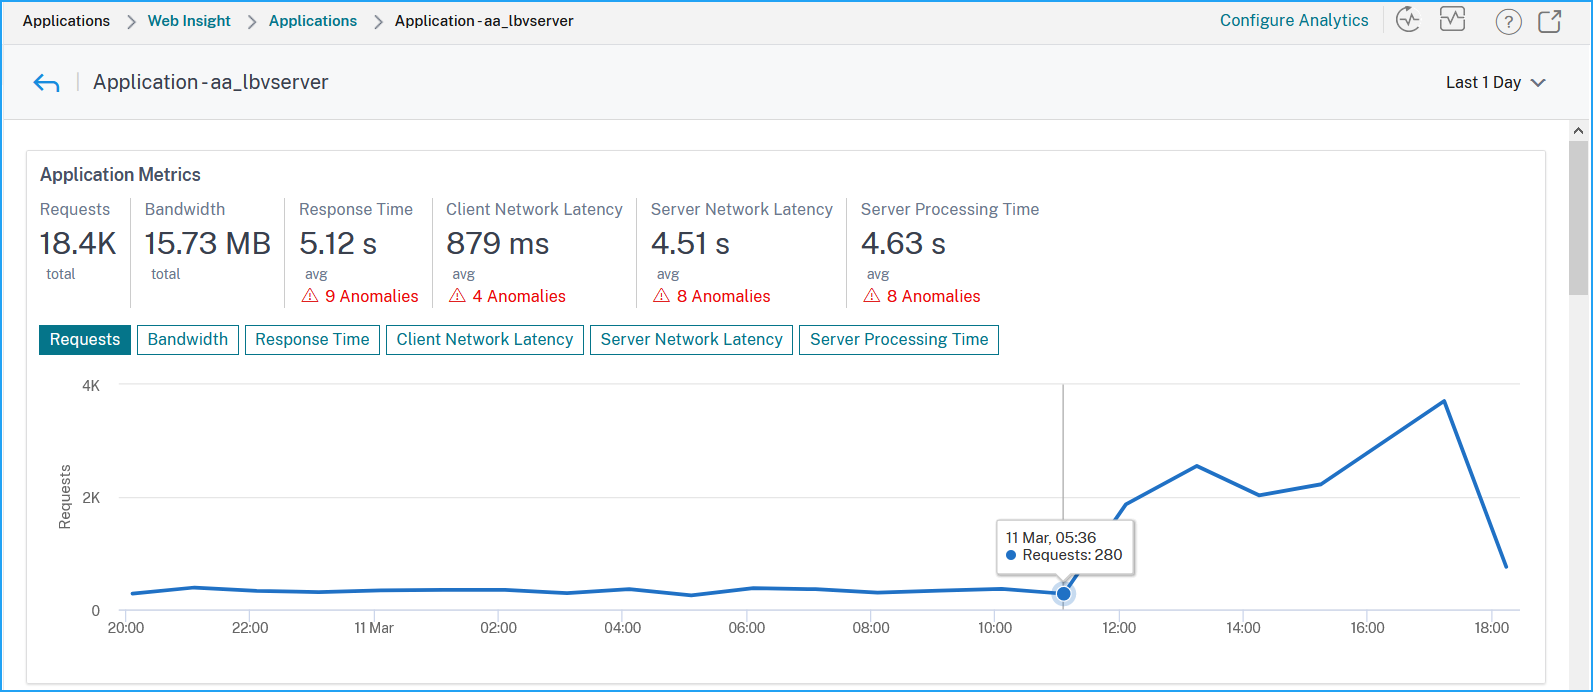Open 8 Anomalies under Server Network Latency

pyautogui.click(x=724, y=296)
